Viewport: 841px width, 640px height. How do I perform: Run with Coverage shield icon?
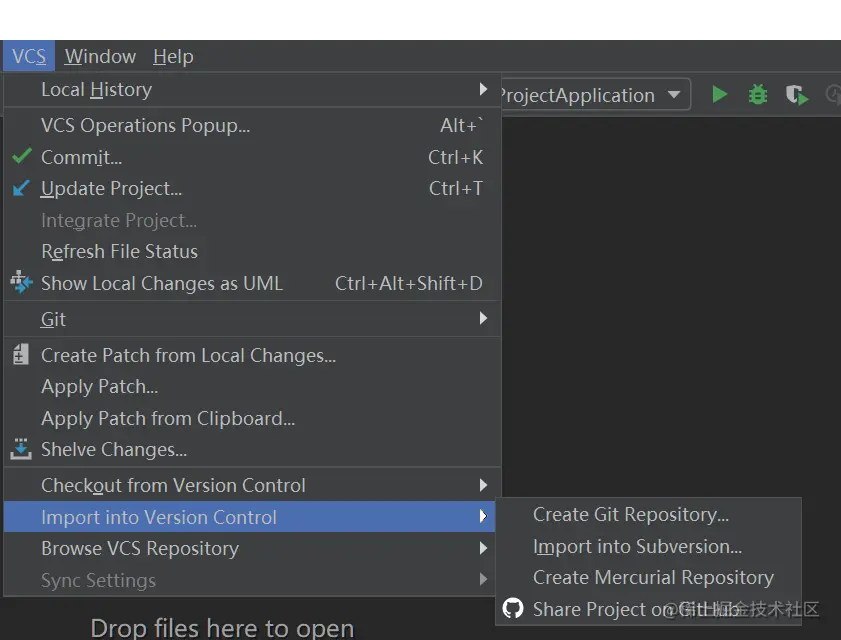pyautogui.click(x=797, y=95)
